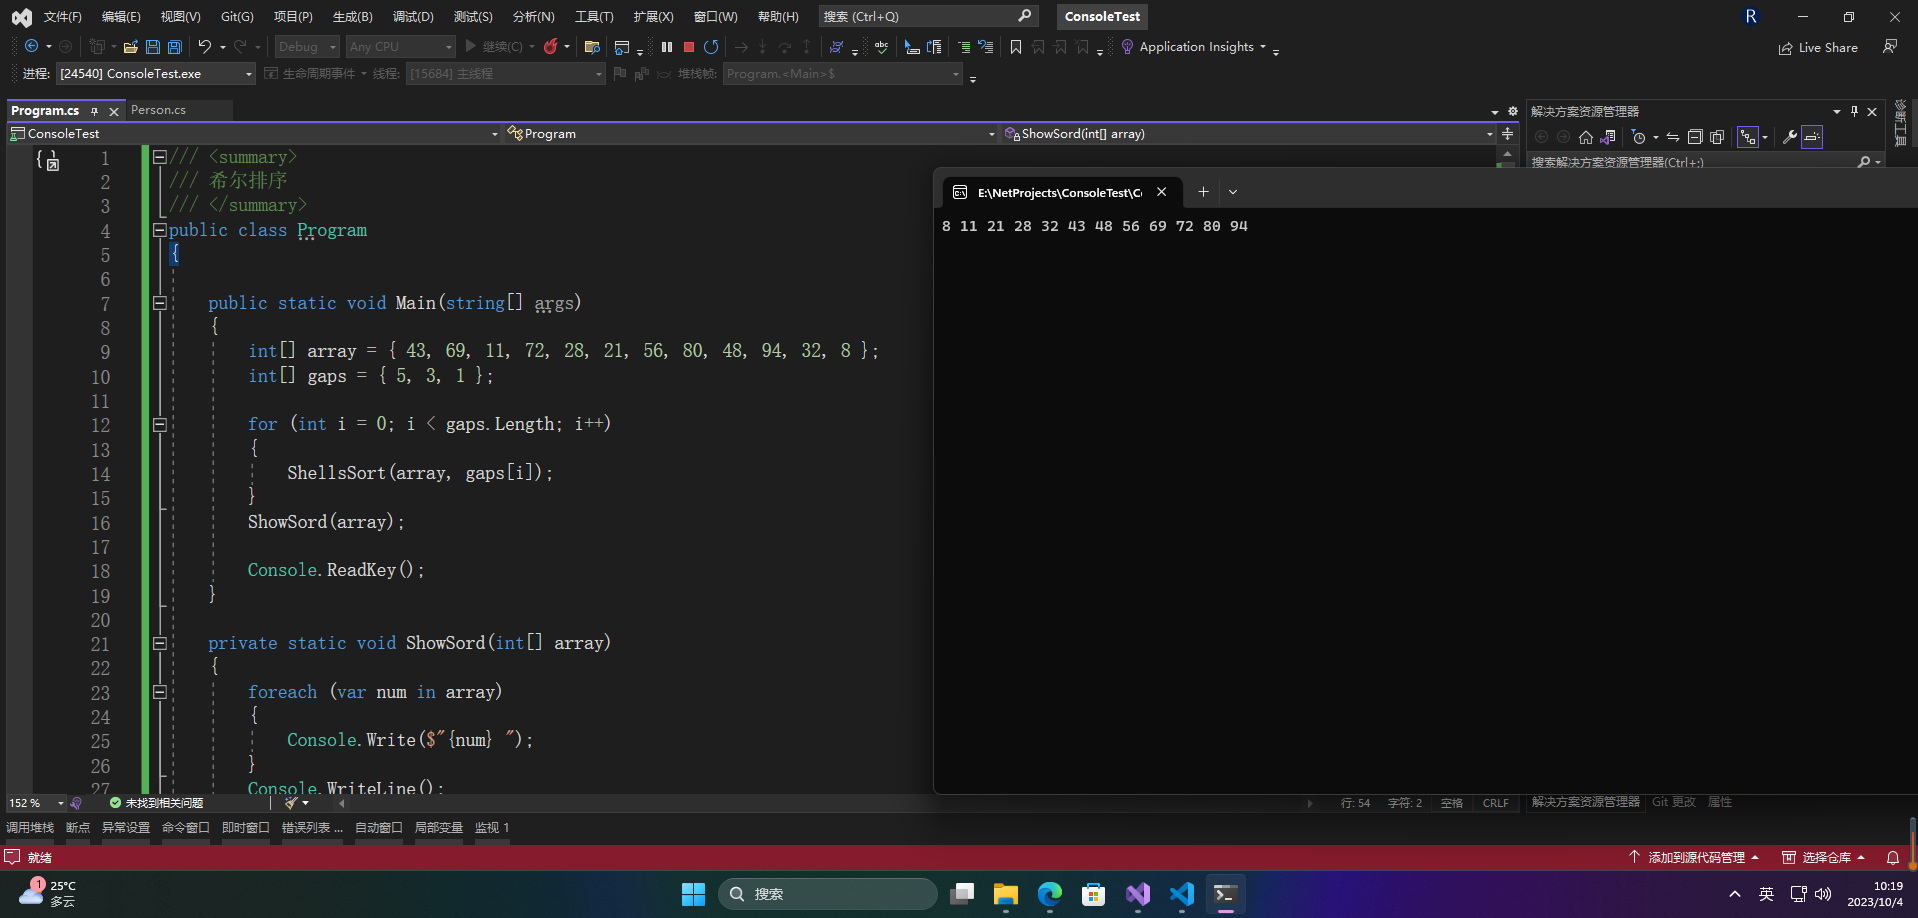Open the Debug configuration dropdown
Screen dimensions: 1918x918
tap(307, 46)
